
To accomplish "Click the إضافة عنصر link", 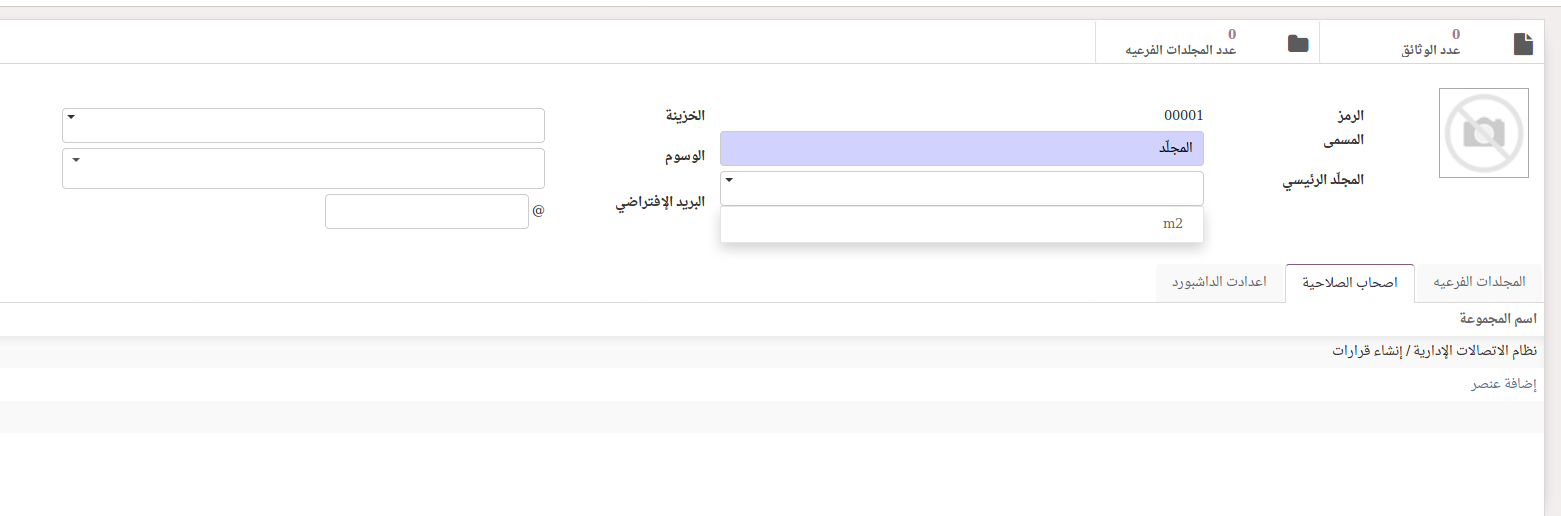I will point(1502,384).
